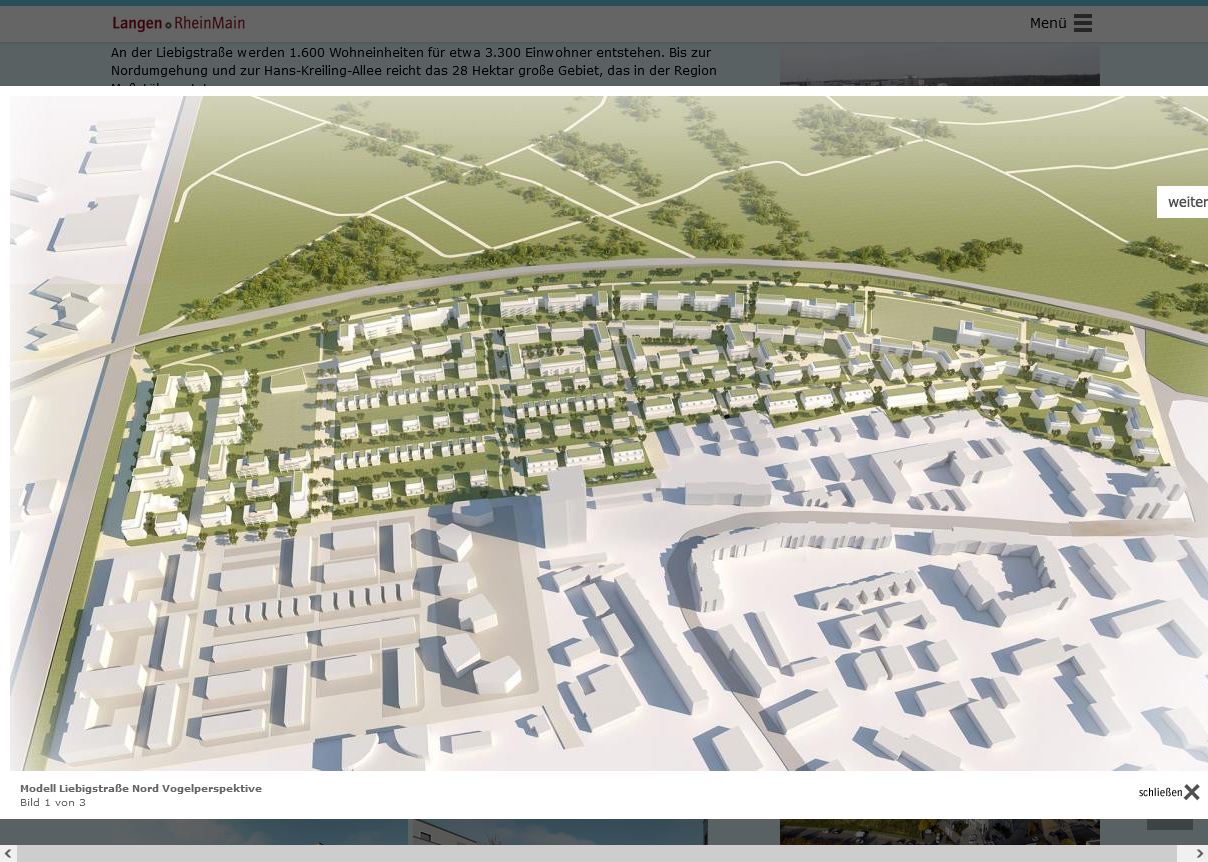Click the article text about Liebigstraße Wohneinheiten
Viewport: 1208px width, 862px height.
(413, 61)
